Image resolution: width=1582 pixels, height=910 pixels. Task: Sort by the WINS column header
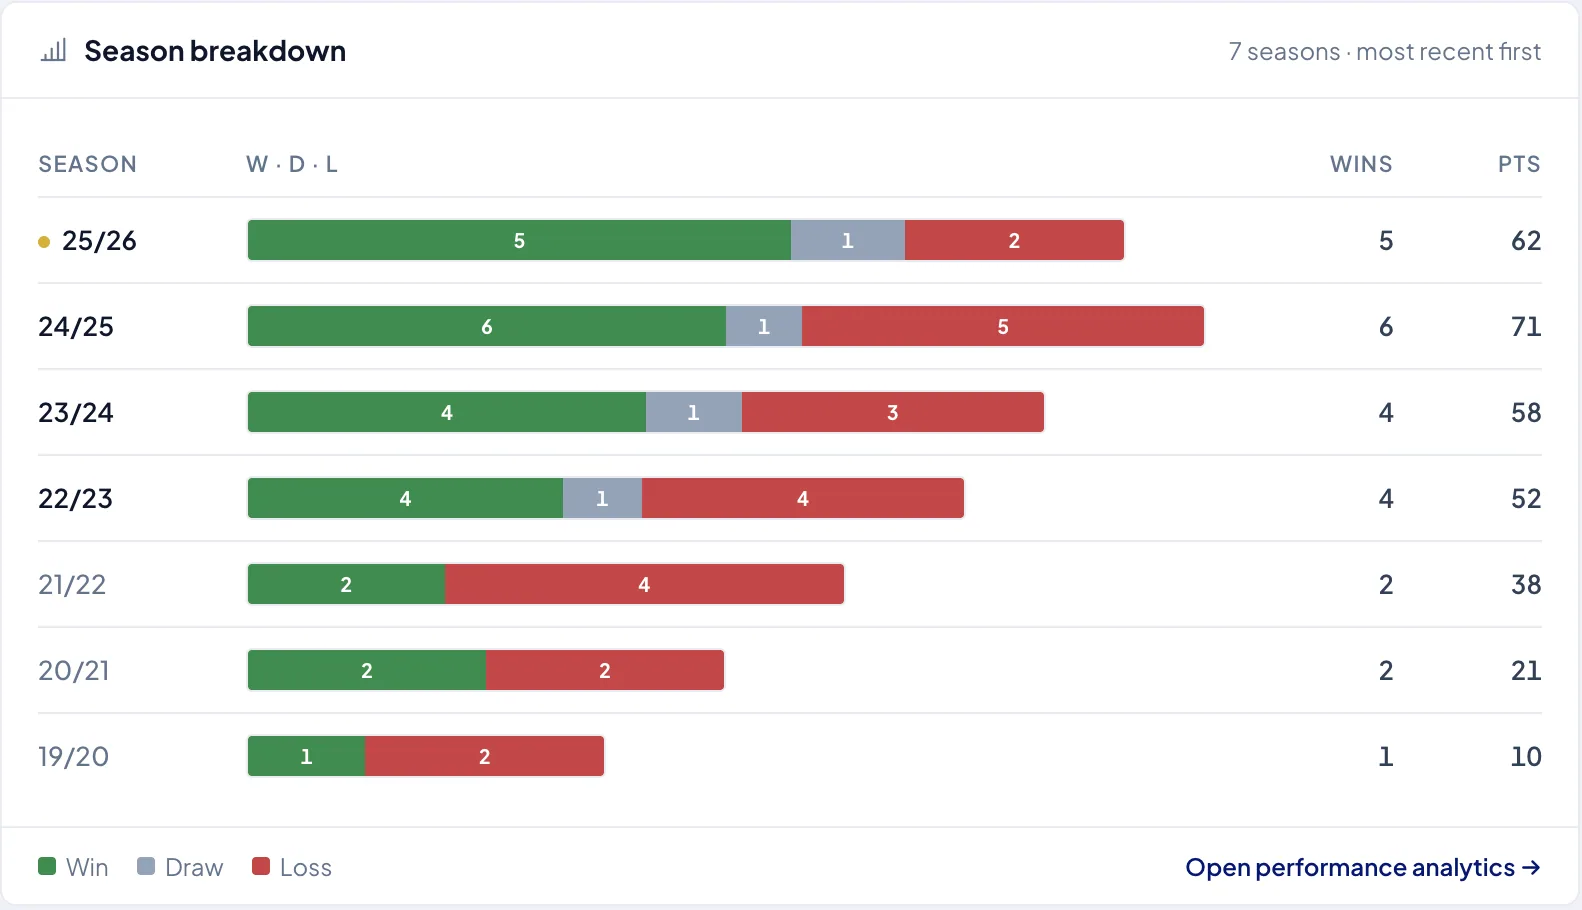[x=1361, y=164]
